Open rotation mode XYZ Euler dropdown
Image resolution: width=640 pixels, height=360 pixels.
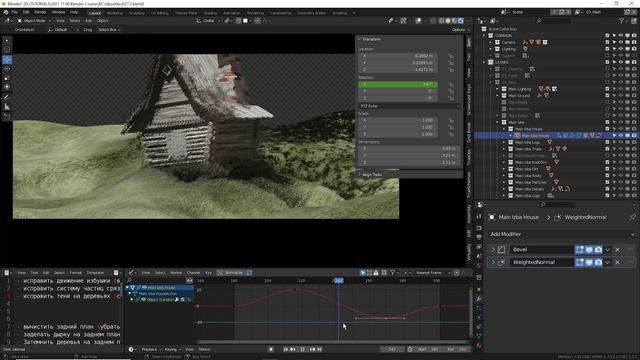[x=409, y=106]
